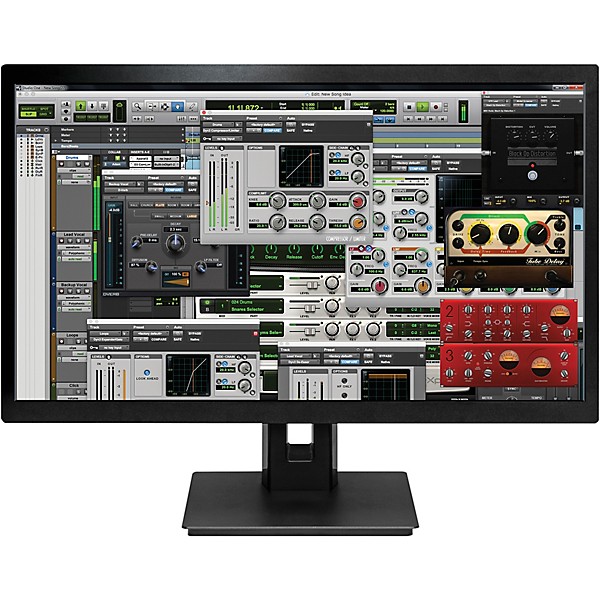Open D-Verb Backup Vocal track selector

[x=120, y=184]
